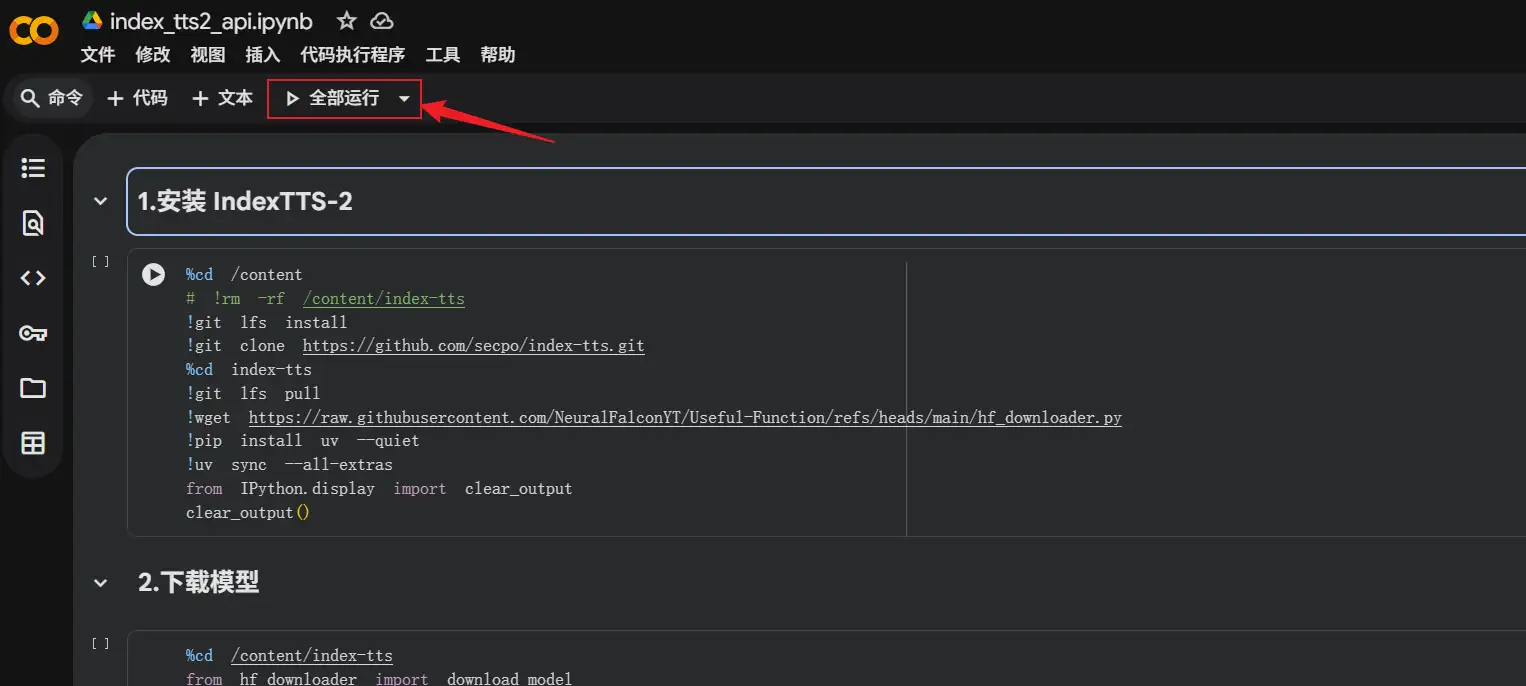This screenshot has height=686, width=1526.
Task: Open the table of contents sidebar icon
Action: pyautogui.click(x=33, y=168)
